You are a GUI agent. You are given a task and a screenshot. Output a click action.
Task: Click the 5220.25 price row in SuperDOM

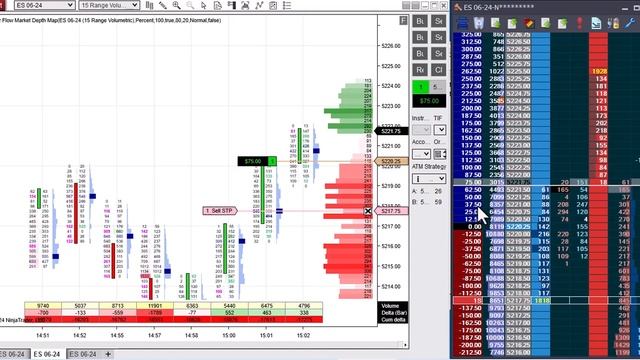coord(518,227)
